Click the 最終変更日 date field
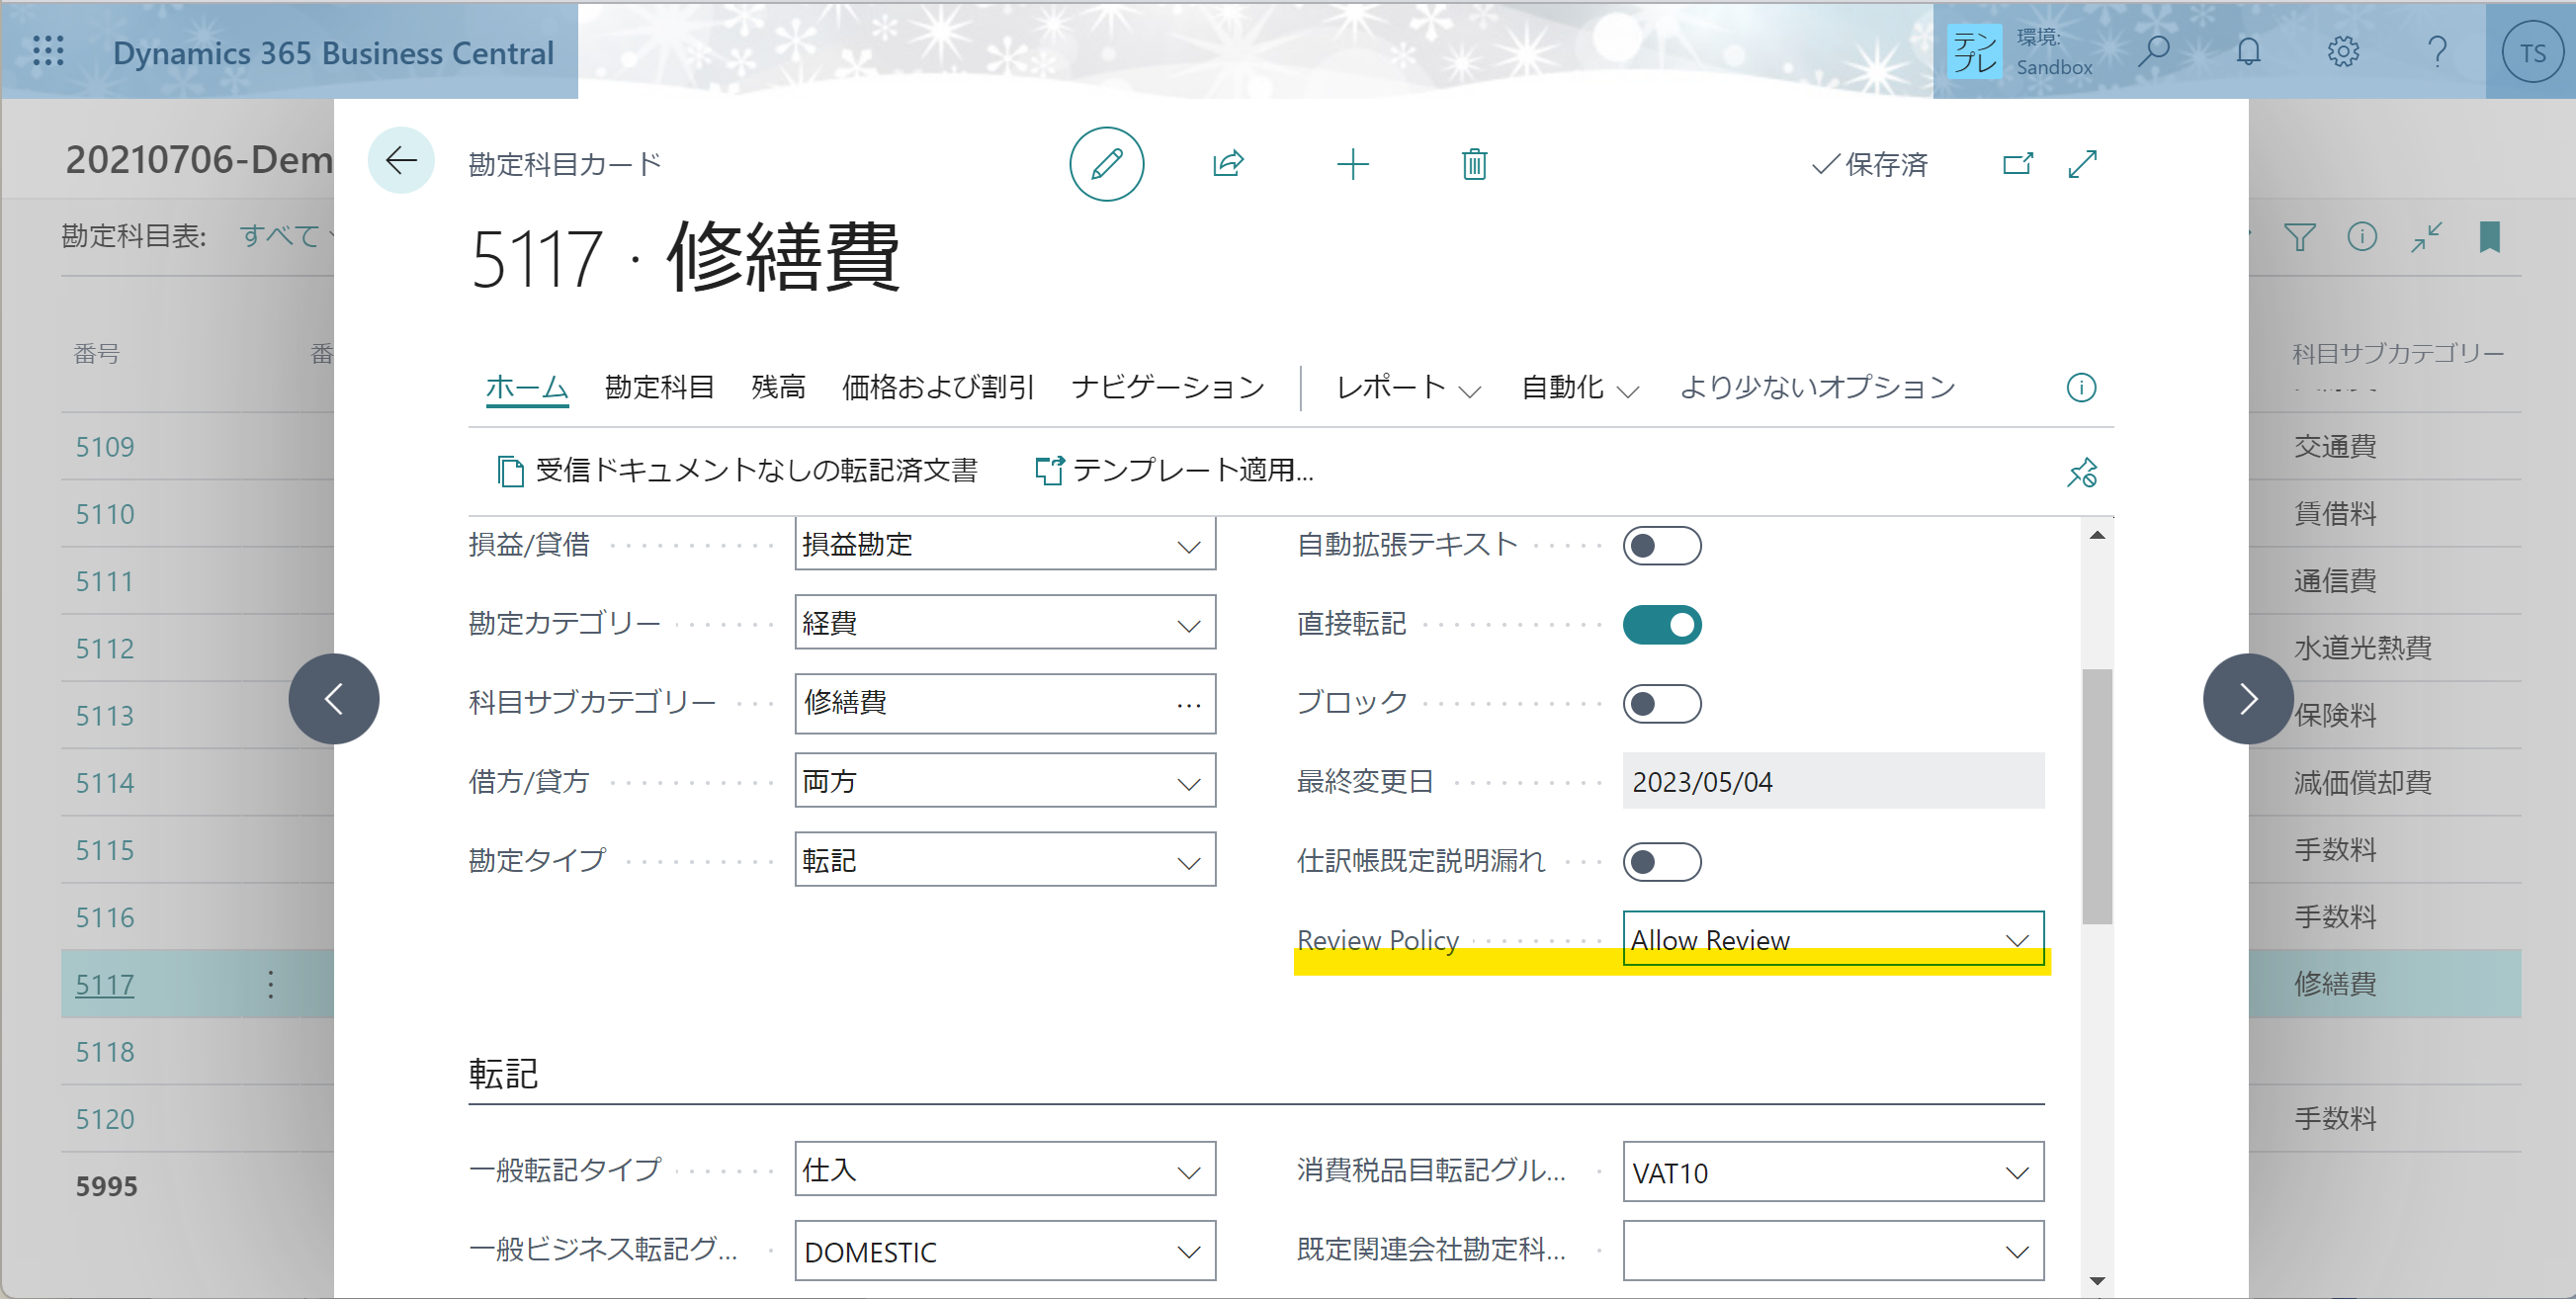Viewport: 2576px width, 1299px height. [x=1833, y=781]
